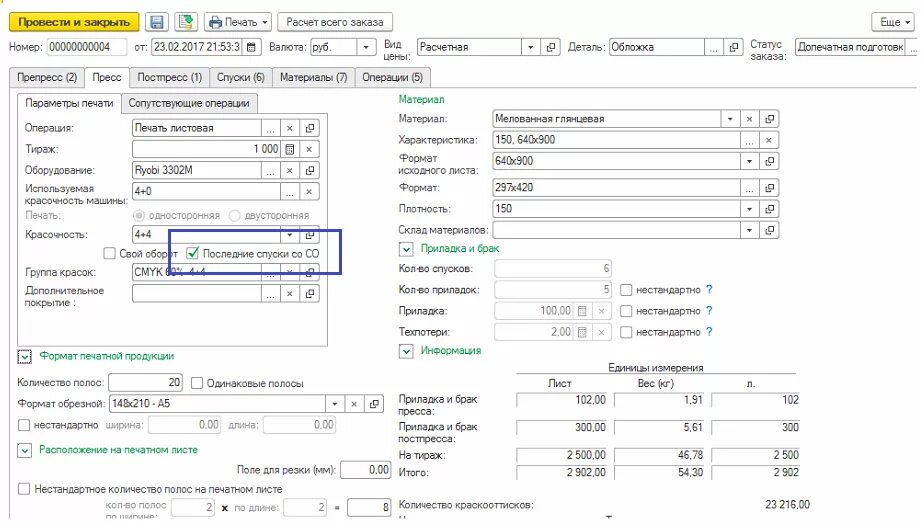Switch to the Препресс (2) tab
The height and width of the screenshot is (522, 922).
click(47, 78)
